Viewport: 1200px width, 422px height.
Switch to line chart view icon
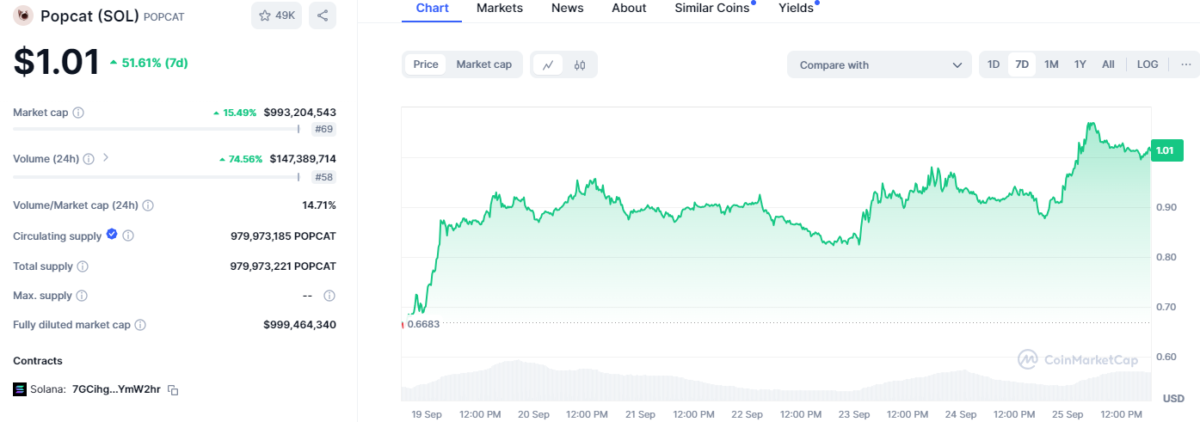click(x=548, y=65)
